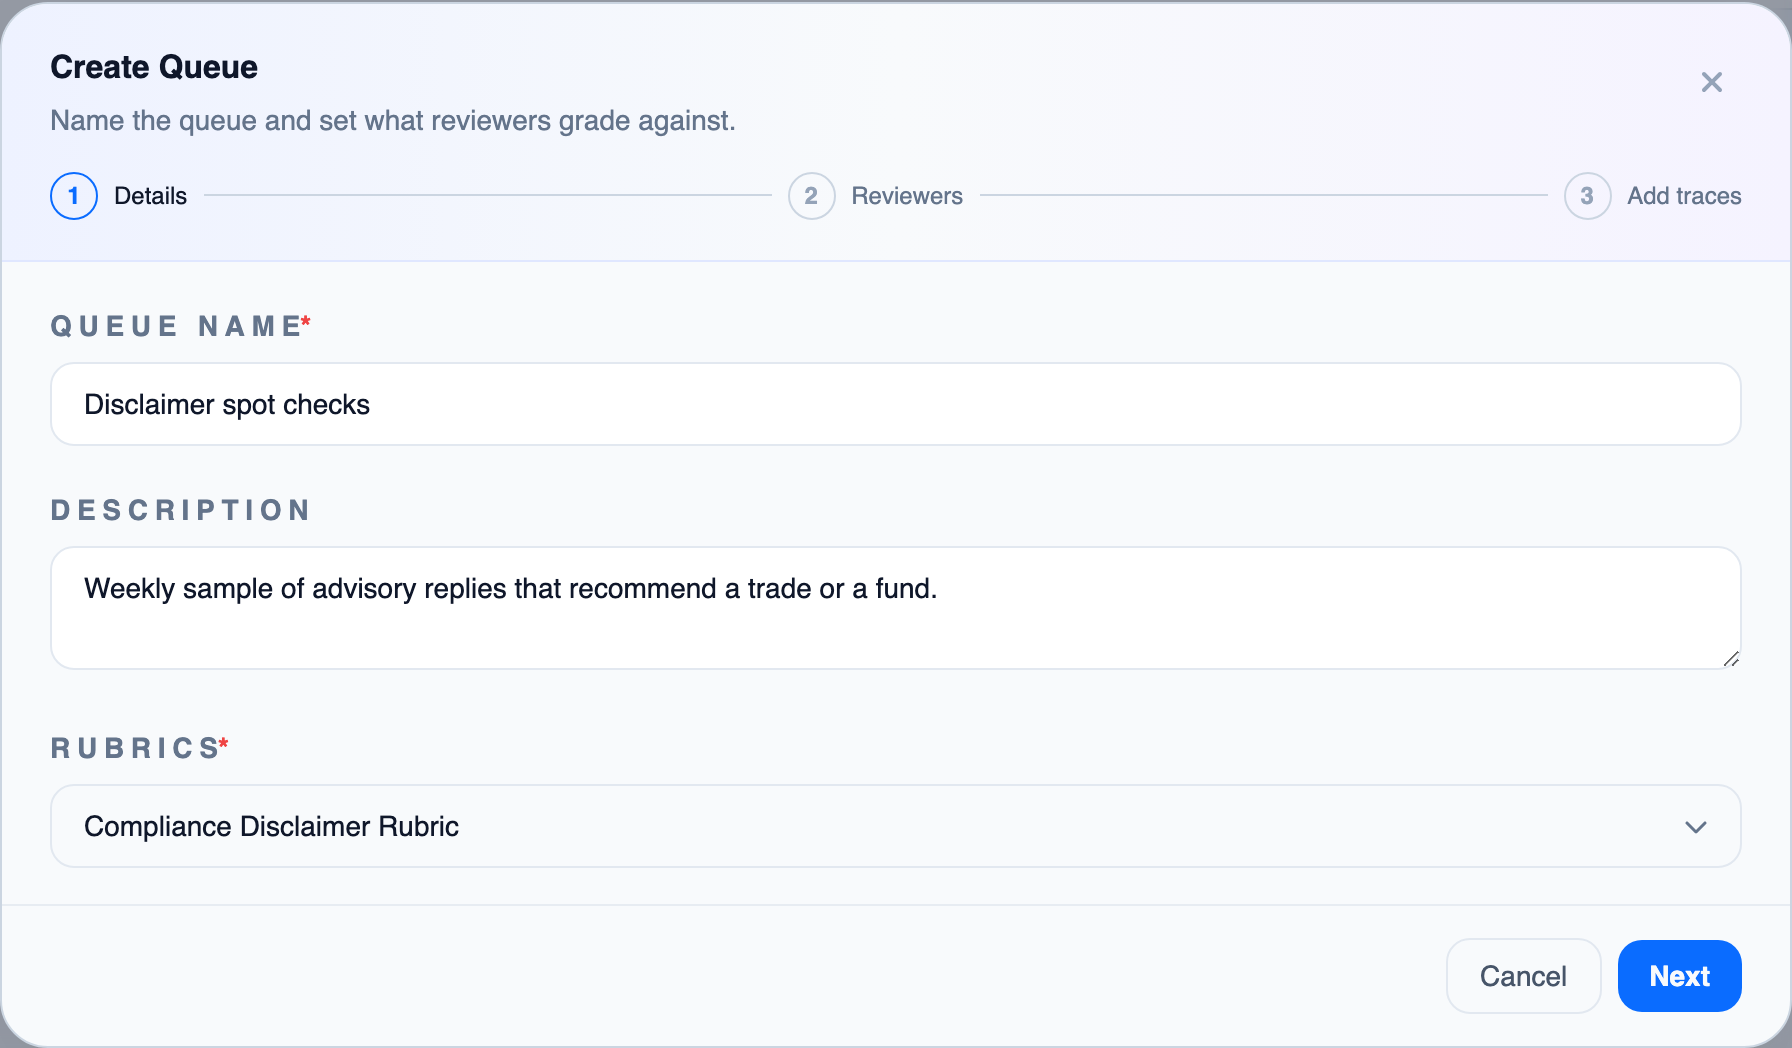The image size is (1792, 1048).
Task: Open the Rubrics dropdown
Action: (x=896, y=826)
